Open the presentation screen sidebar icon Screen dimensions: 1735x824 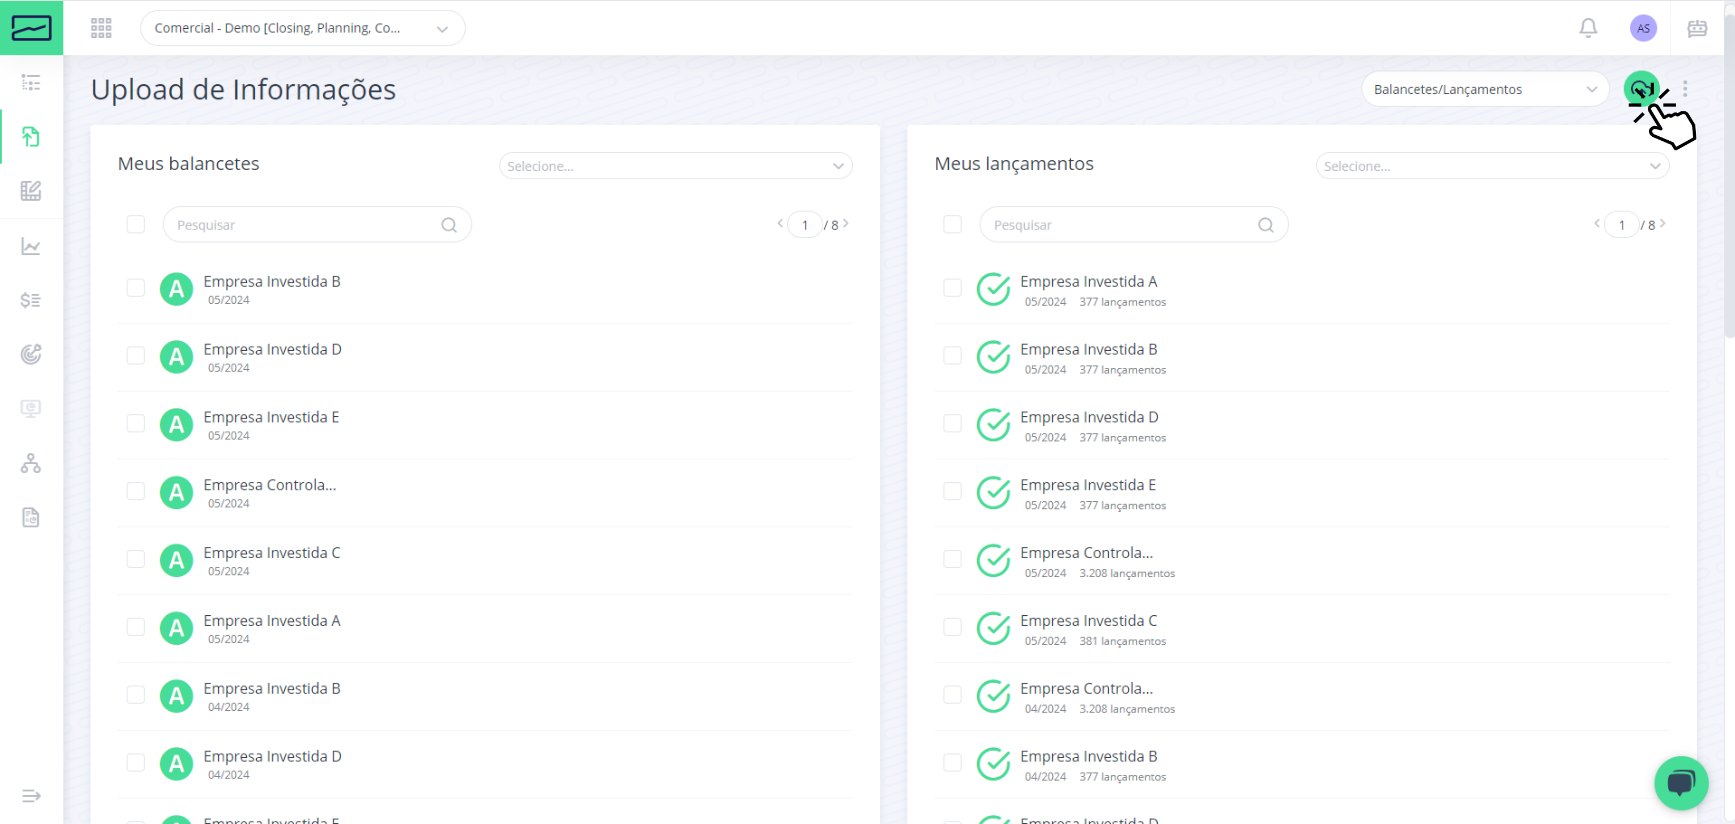pyautogui.click(x=31, y=409)
